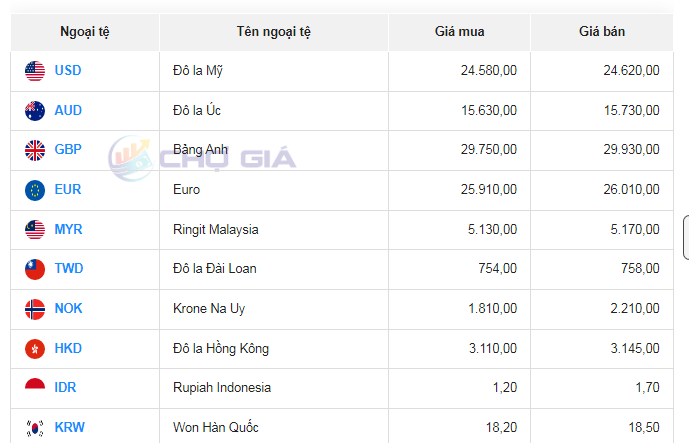This screenshot has height=443, width=689.
Task: Click the United Kingdom flag icon
Action: point(35,150)
